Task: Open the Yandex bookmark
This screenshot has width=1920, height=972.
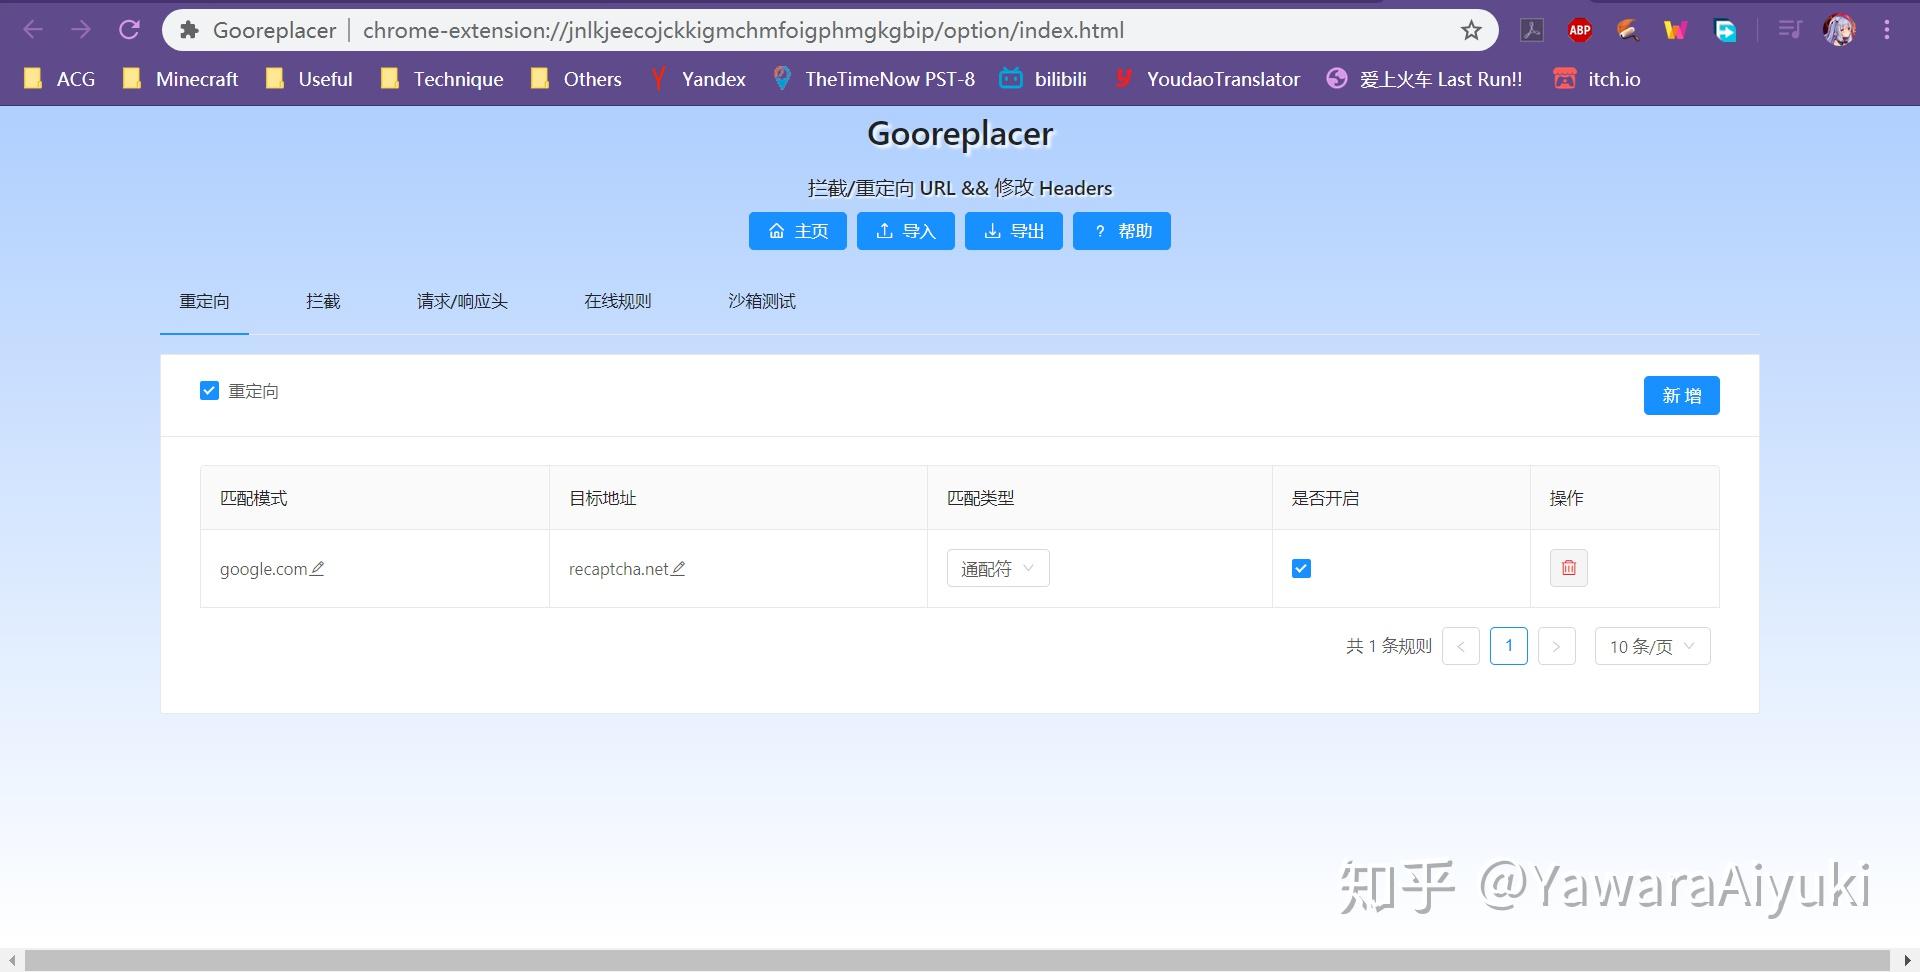Action: pyautogui.click(x=698, y=79)
